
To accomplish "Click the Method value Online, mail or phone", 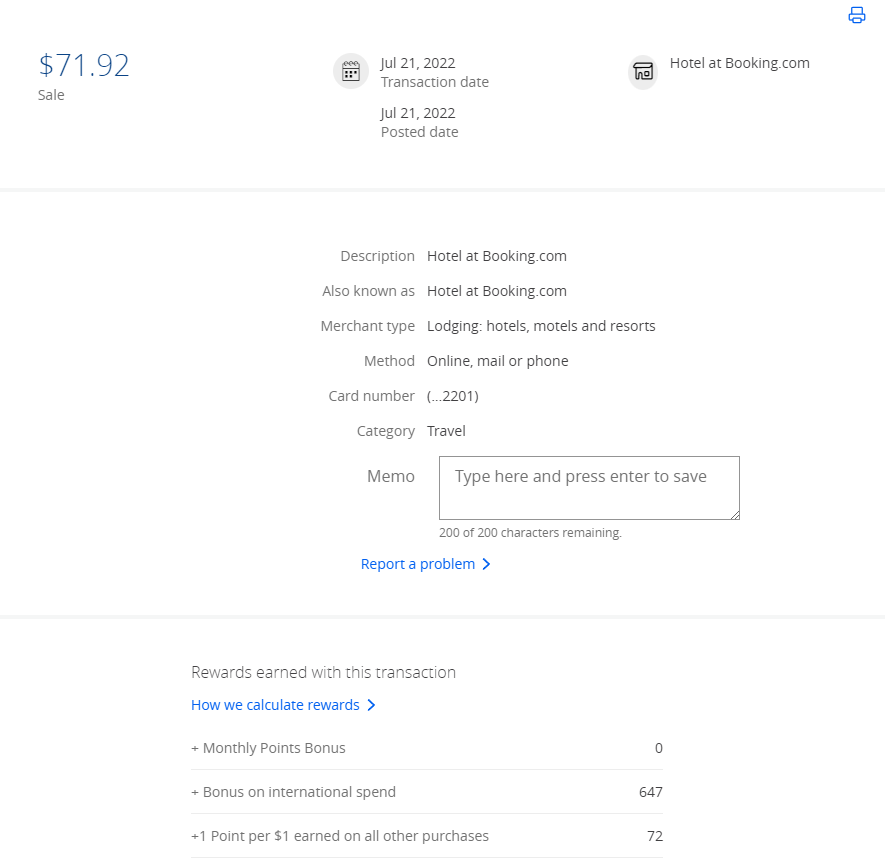I will point(497,361).
